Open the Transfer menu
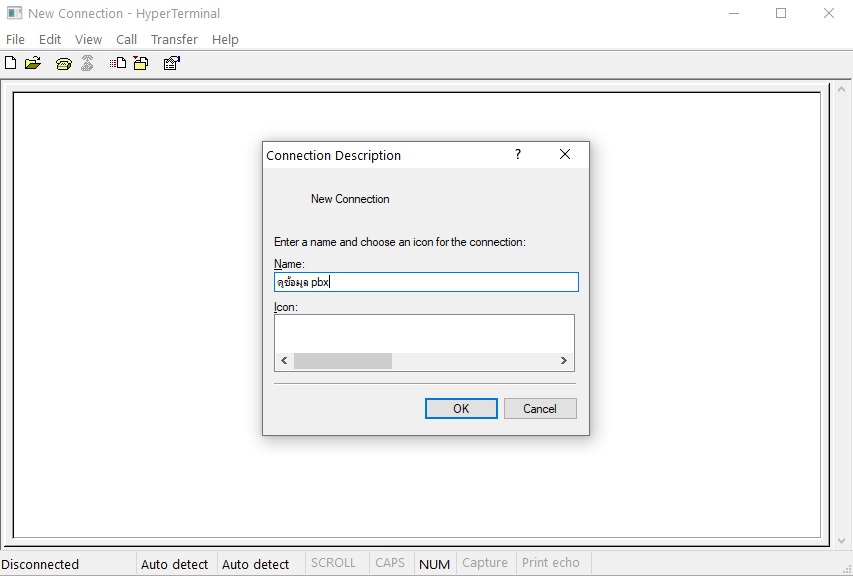Viewport: 853px width, 576px height. point(174,39)
